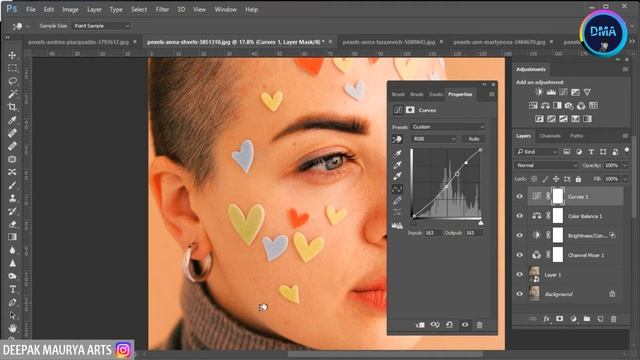Image resolution: width=640 pixels, height=360 pixels.
Task: Select the Horizontal Type tool
Action: tap(12, 289)
